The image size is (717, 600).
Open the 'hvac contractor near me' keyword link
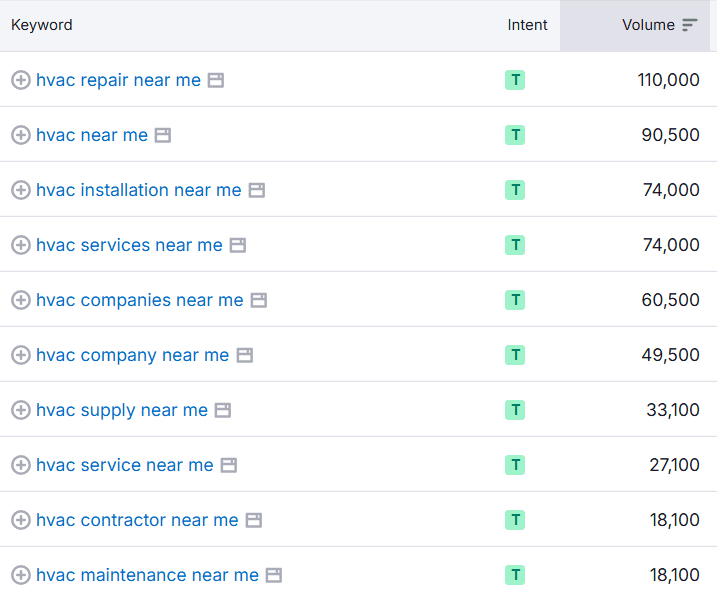(137, 520)
